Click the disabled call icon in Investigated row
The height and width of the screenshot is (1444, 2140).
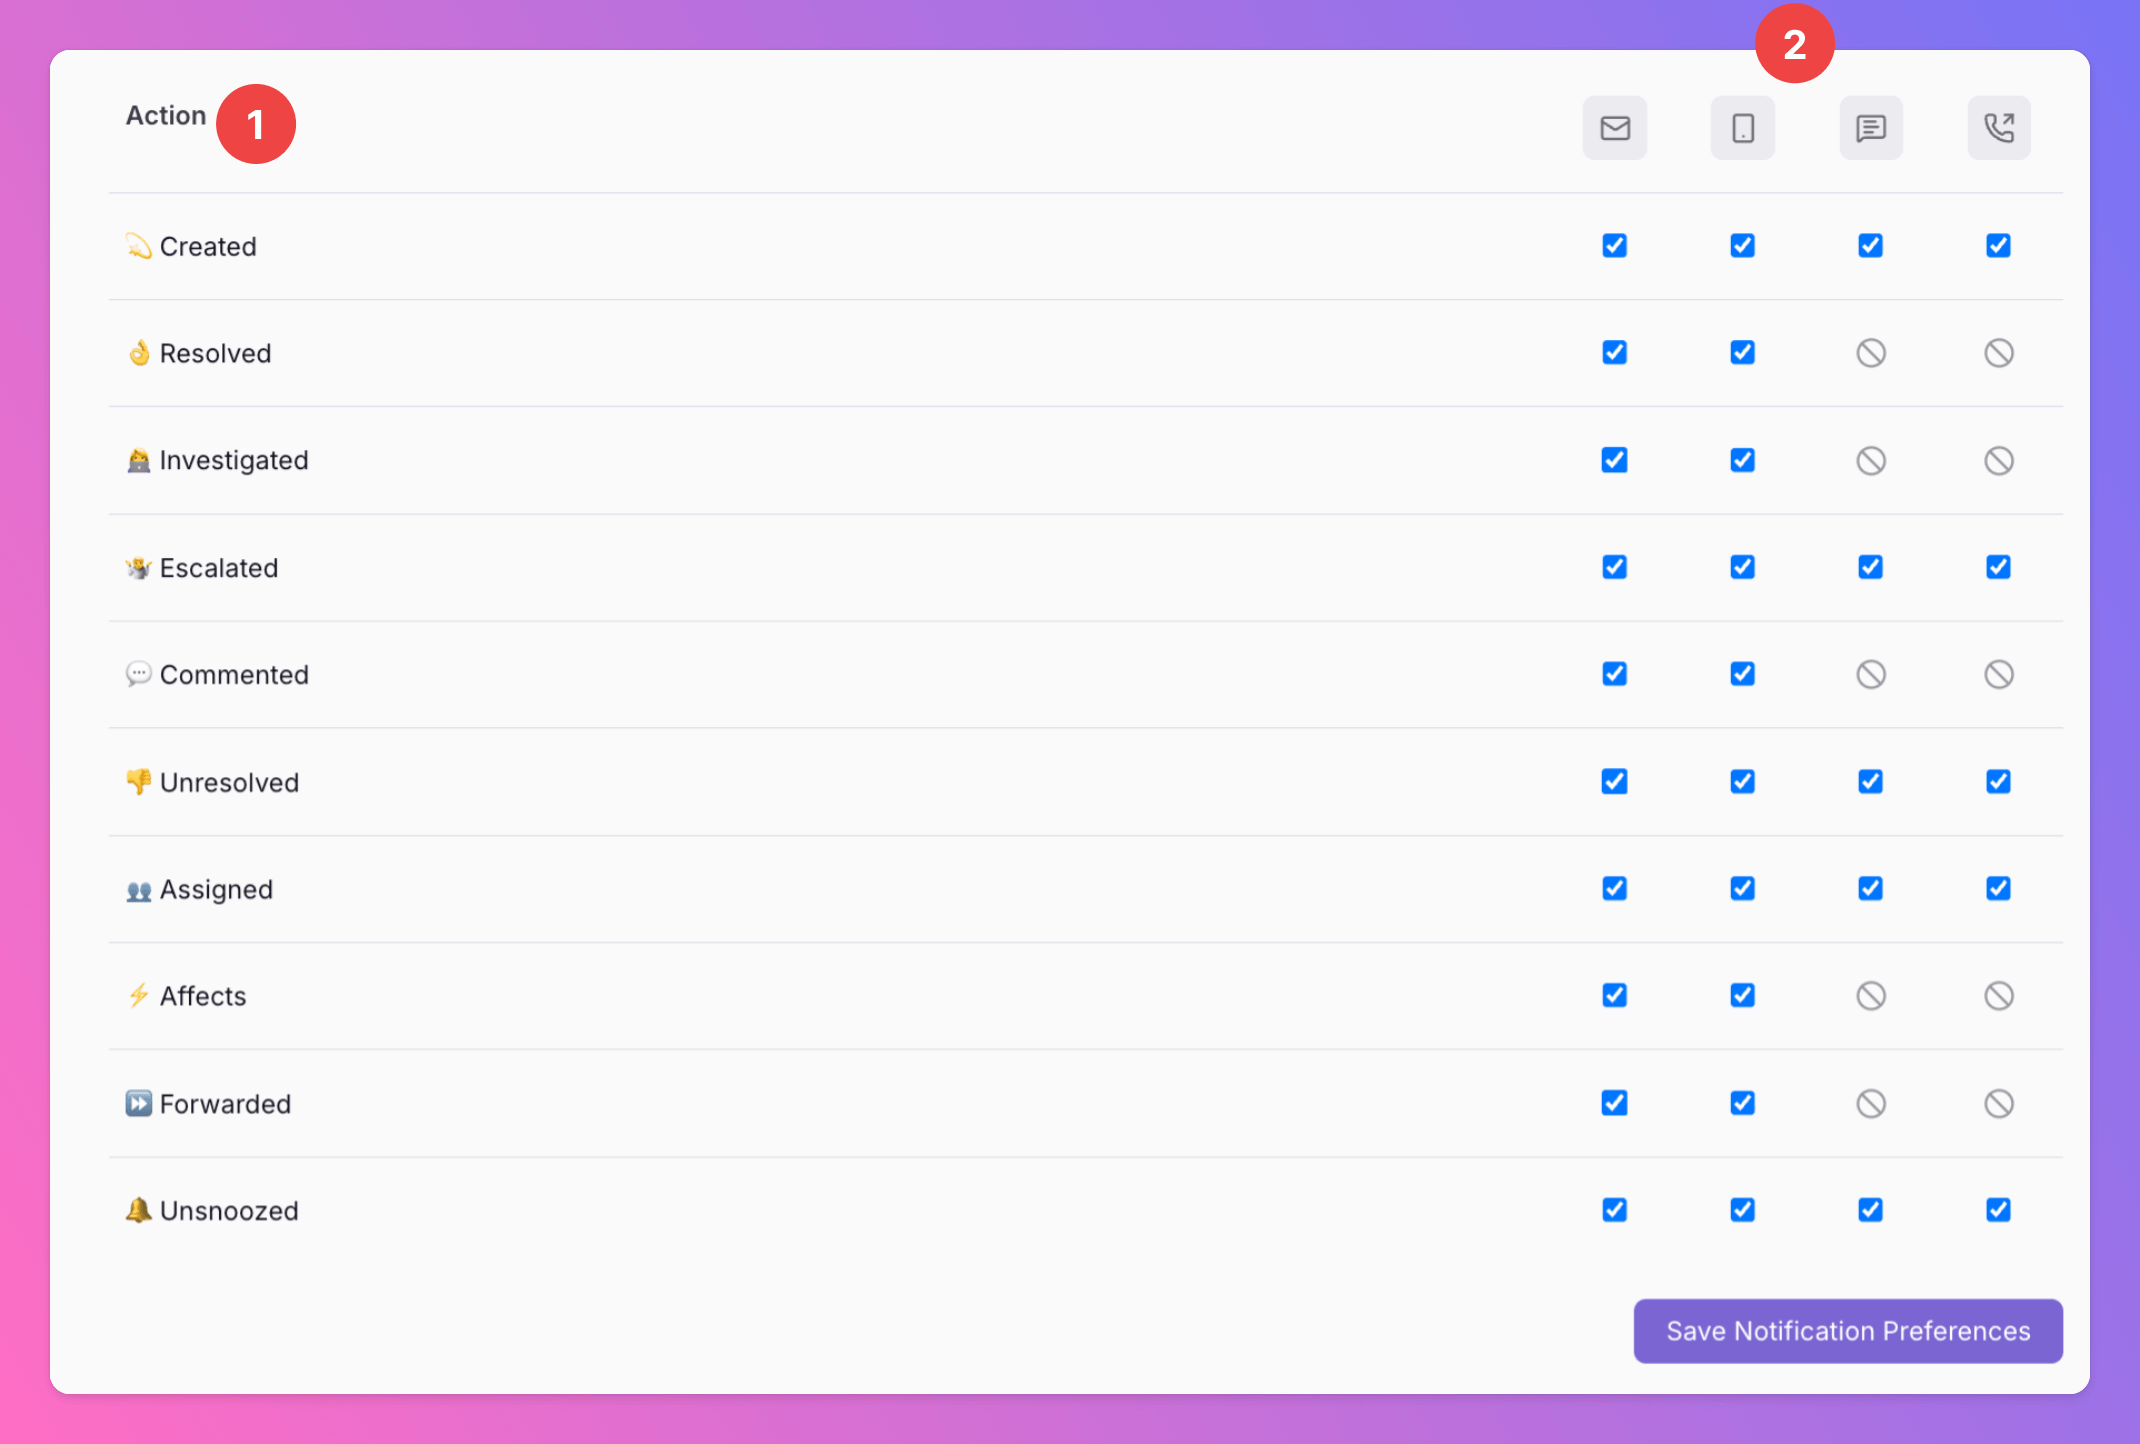click(x=1998, y=460)
